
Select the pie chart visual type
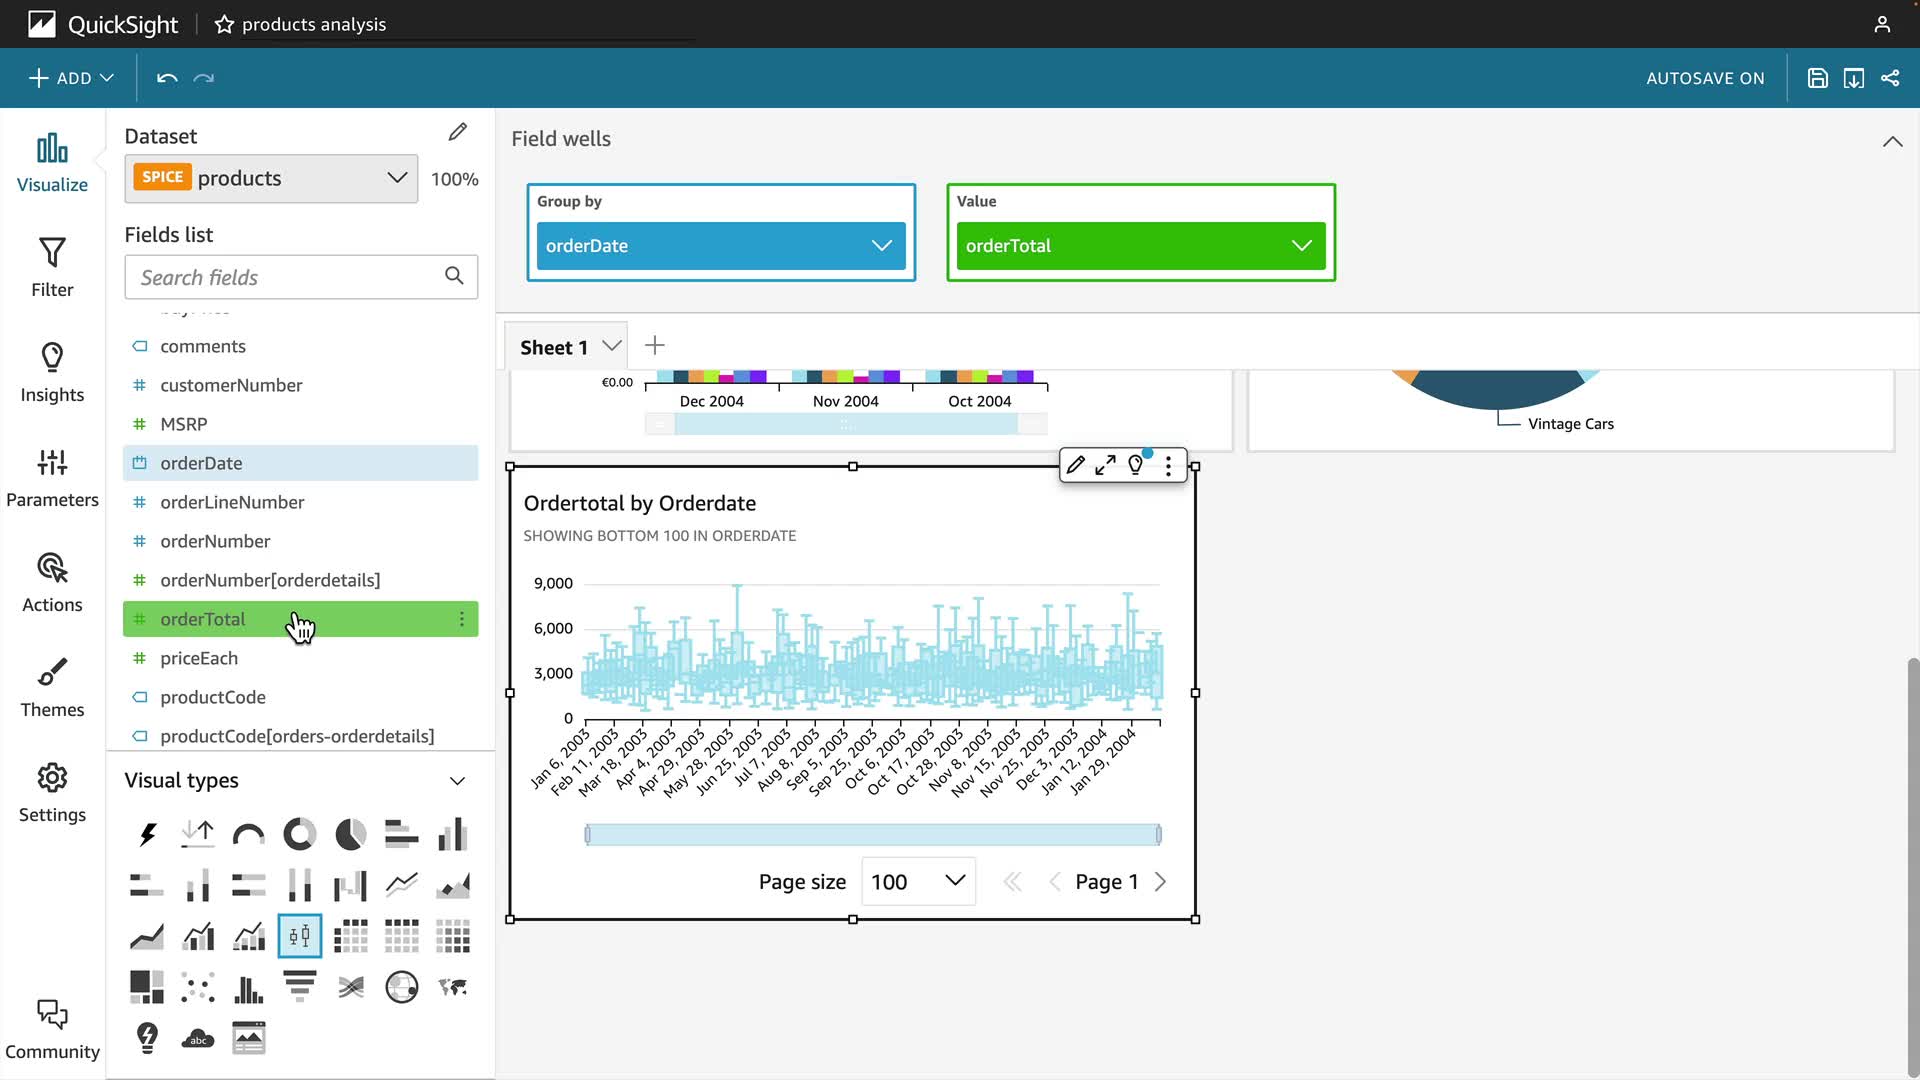tap(350, 834)
